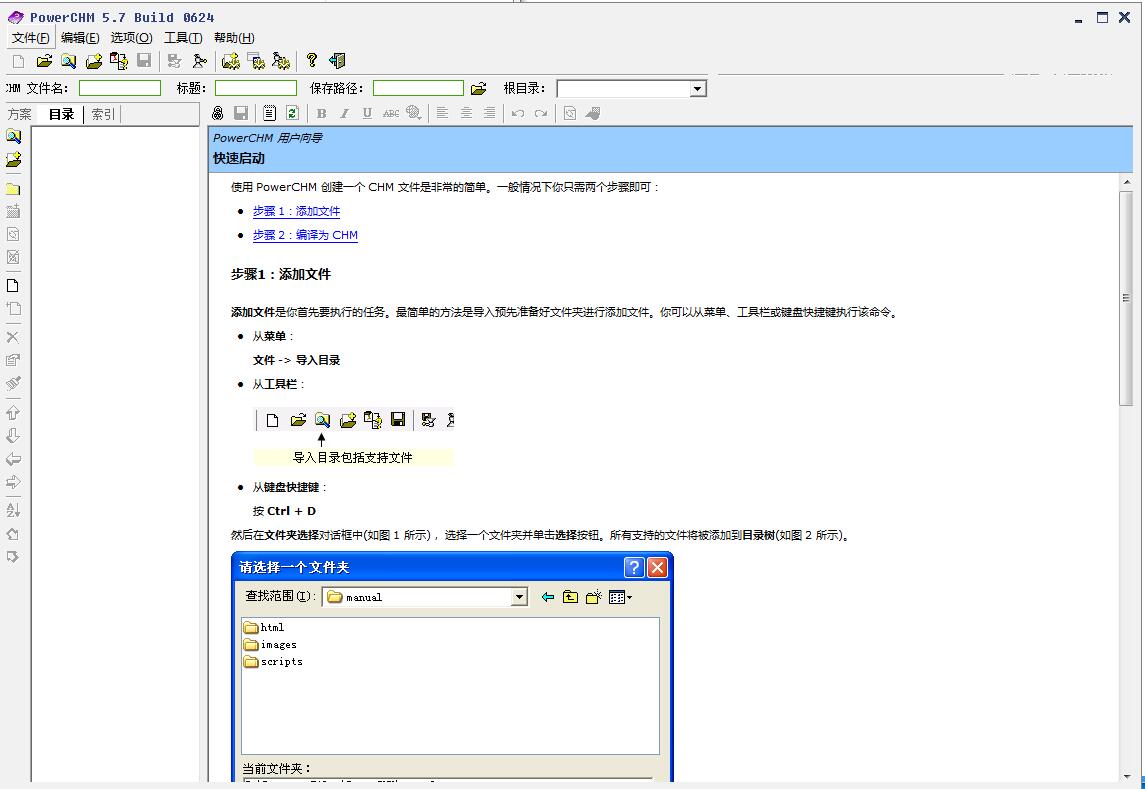Open the 选项(O) menu

[x=131, y=38]
